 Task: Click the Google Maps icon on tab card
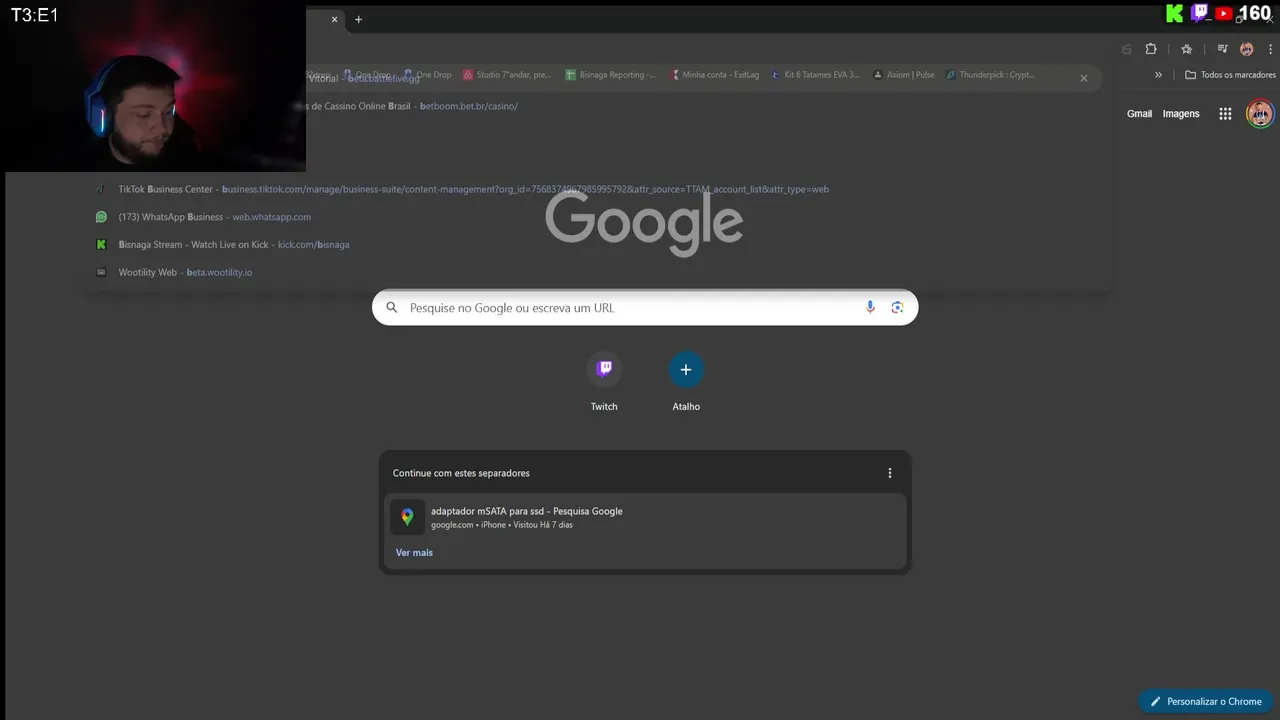coord(407,517)
